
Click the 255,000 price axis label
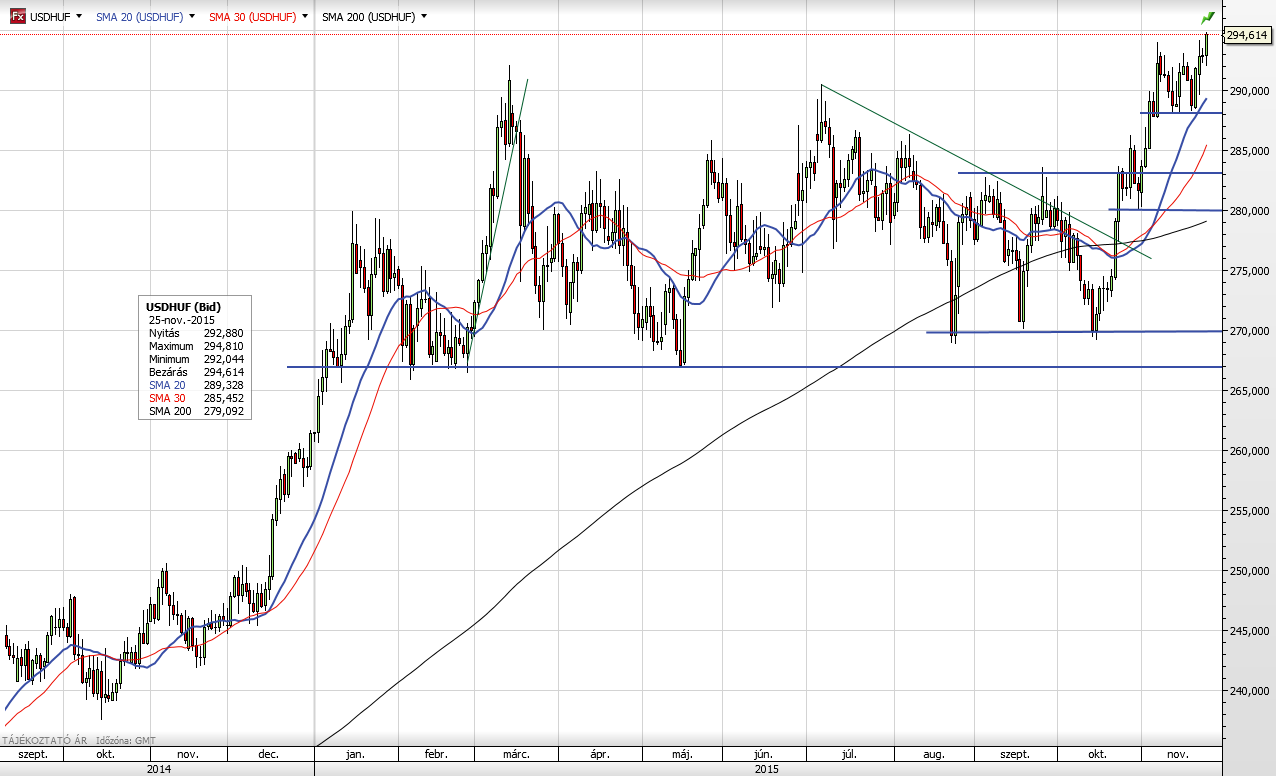[1248, 511]
